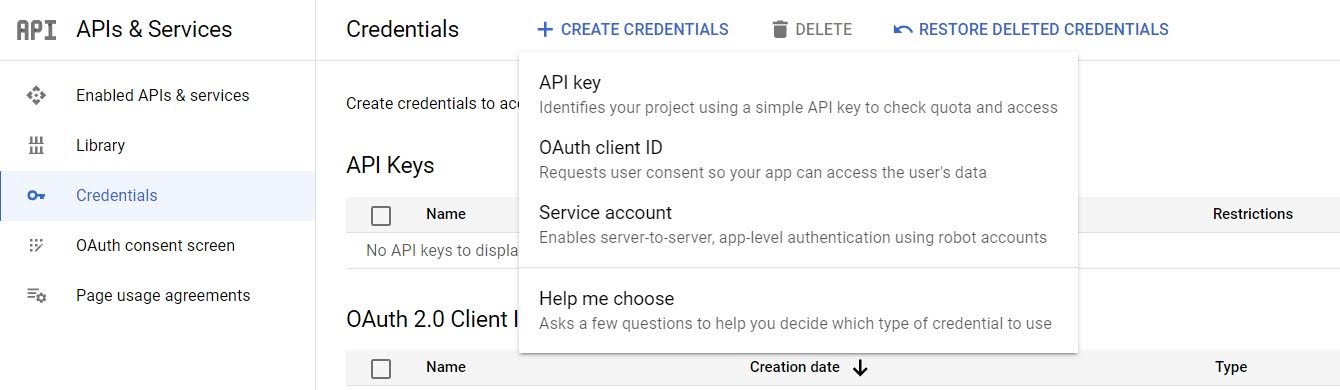
Task: Click the Credentials key icon
Action: pyautogui.click(x=37, y=196)
